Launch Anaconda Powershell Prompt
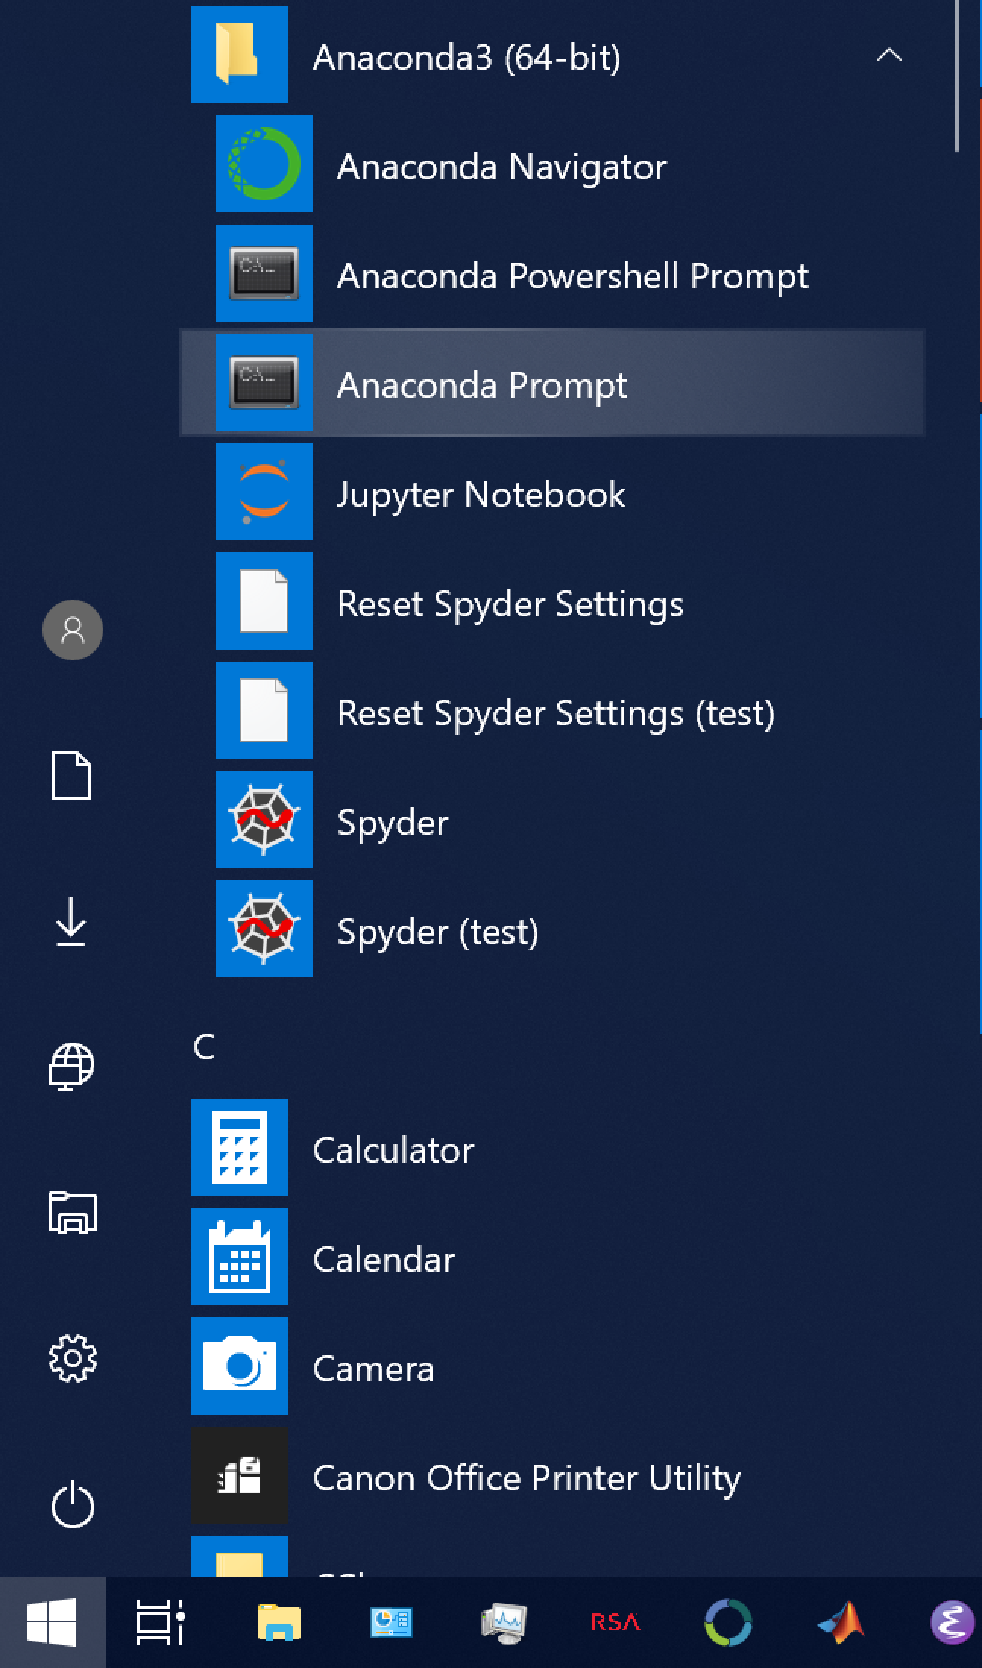The width and height of the screenshot is (982, 1668). (552, 273)
